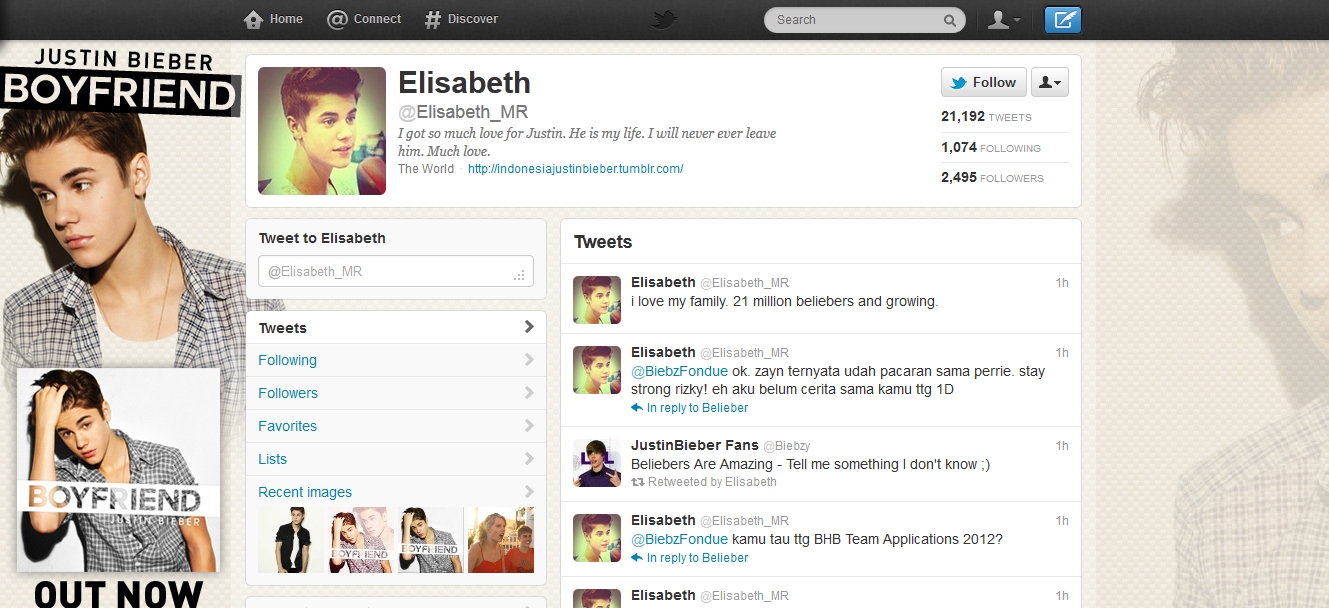1329x608 pixels.
Task: Open the 21,192 tweets count
Action: point(986,117)
